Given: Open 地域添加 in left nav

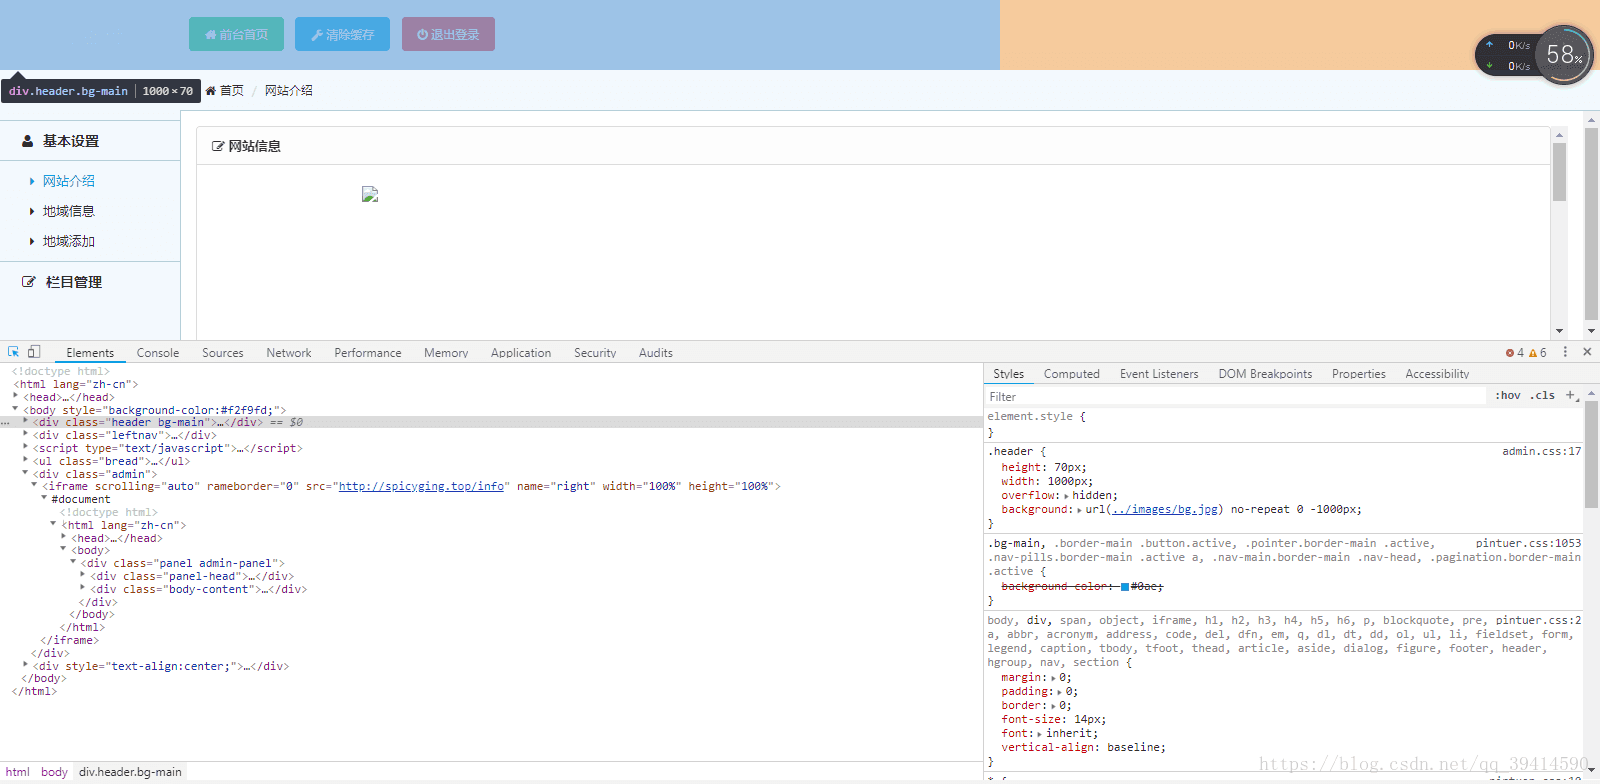Looking at the screenshot, I should (69, 241).
